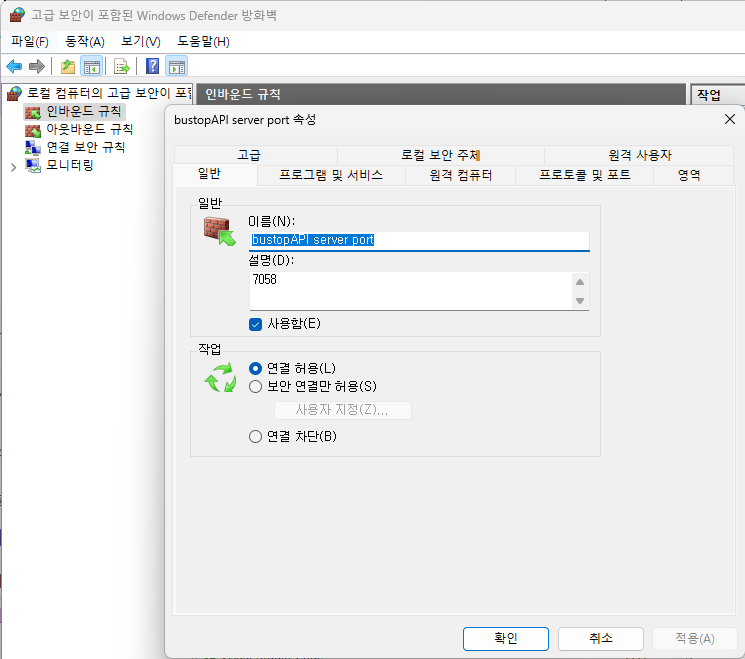Click the firewall app icon in title bar
Screen dimensions: 745x659
tap(17, 15)
